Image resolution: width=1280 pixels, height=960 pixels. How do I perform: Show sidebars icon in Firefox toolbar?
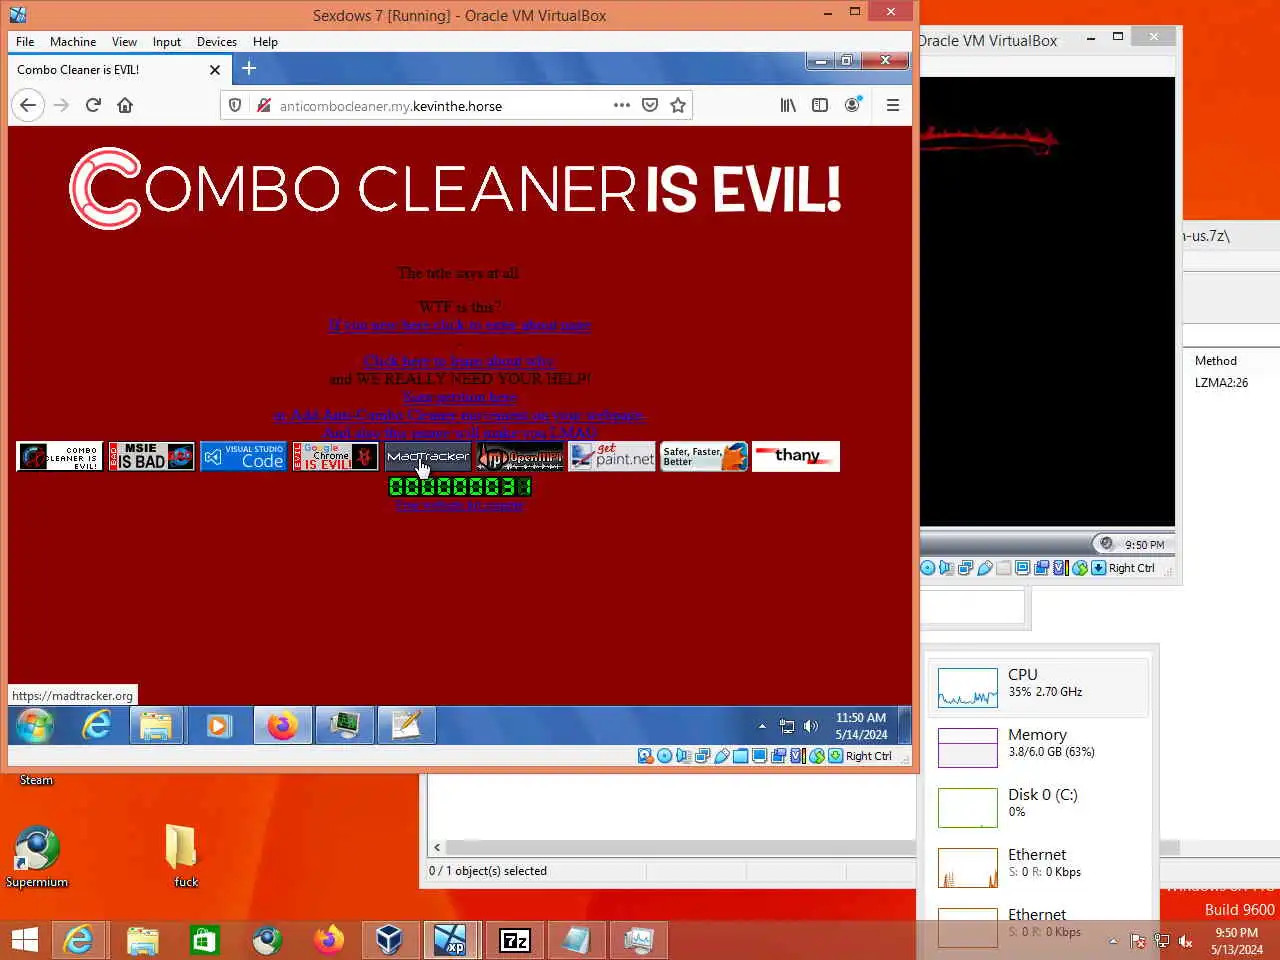820,105
